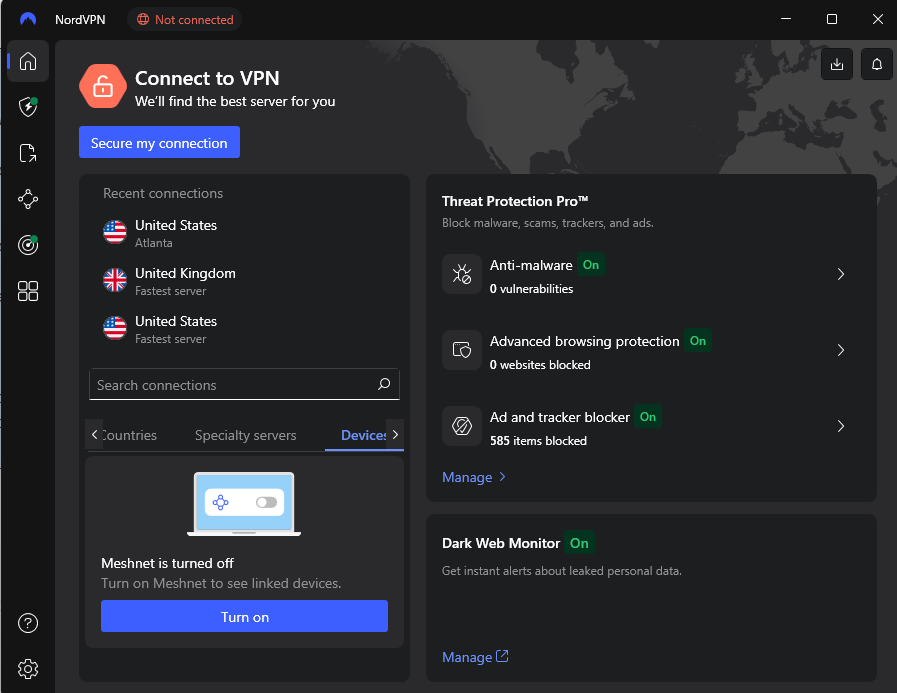This screenshot has width=897, height=693.
Task: Click inside the Search connections field
Action: 230,384
